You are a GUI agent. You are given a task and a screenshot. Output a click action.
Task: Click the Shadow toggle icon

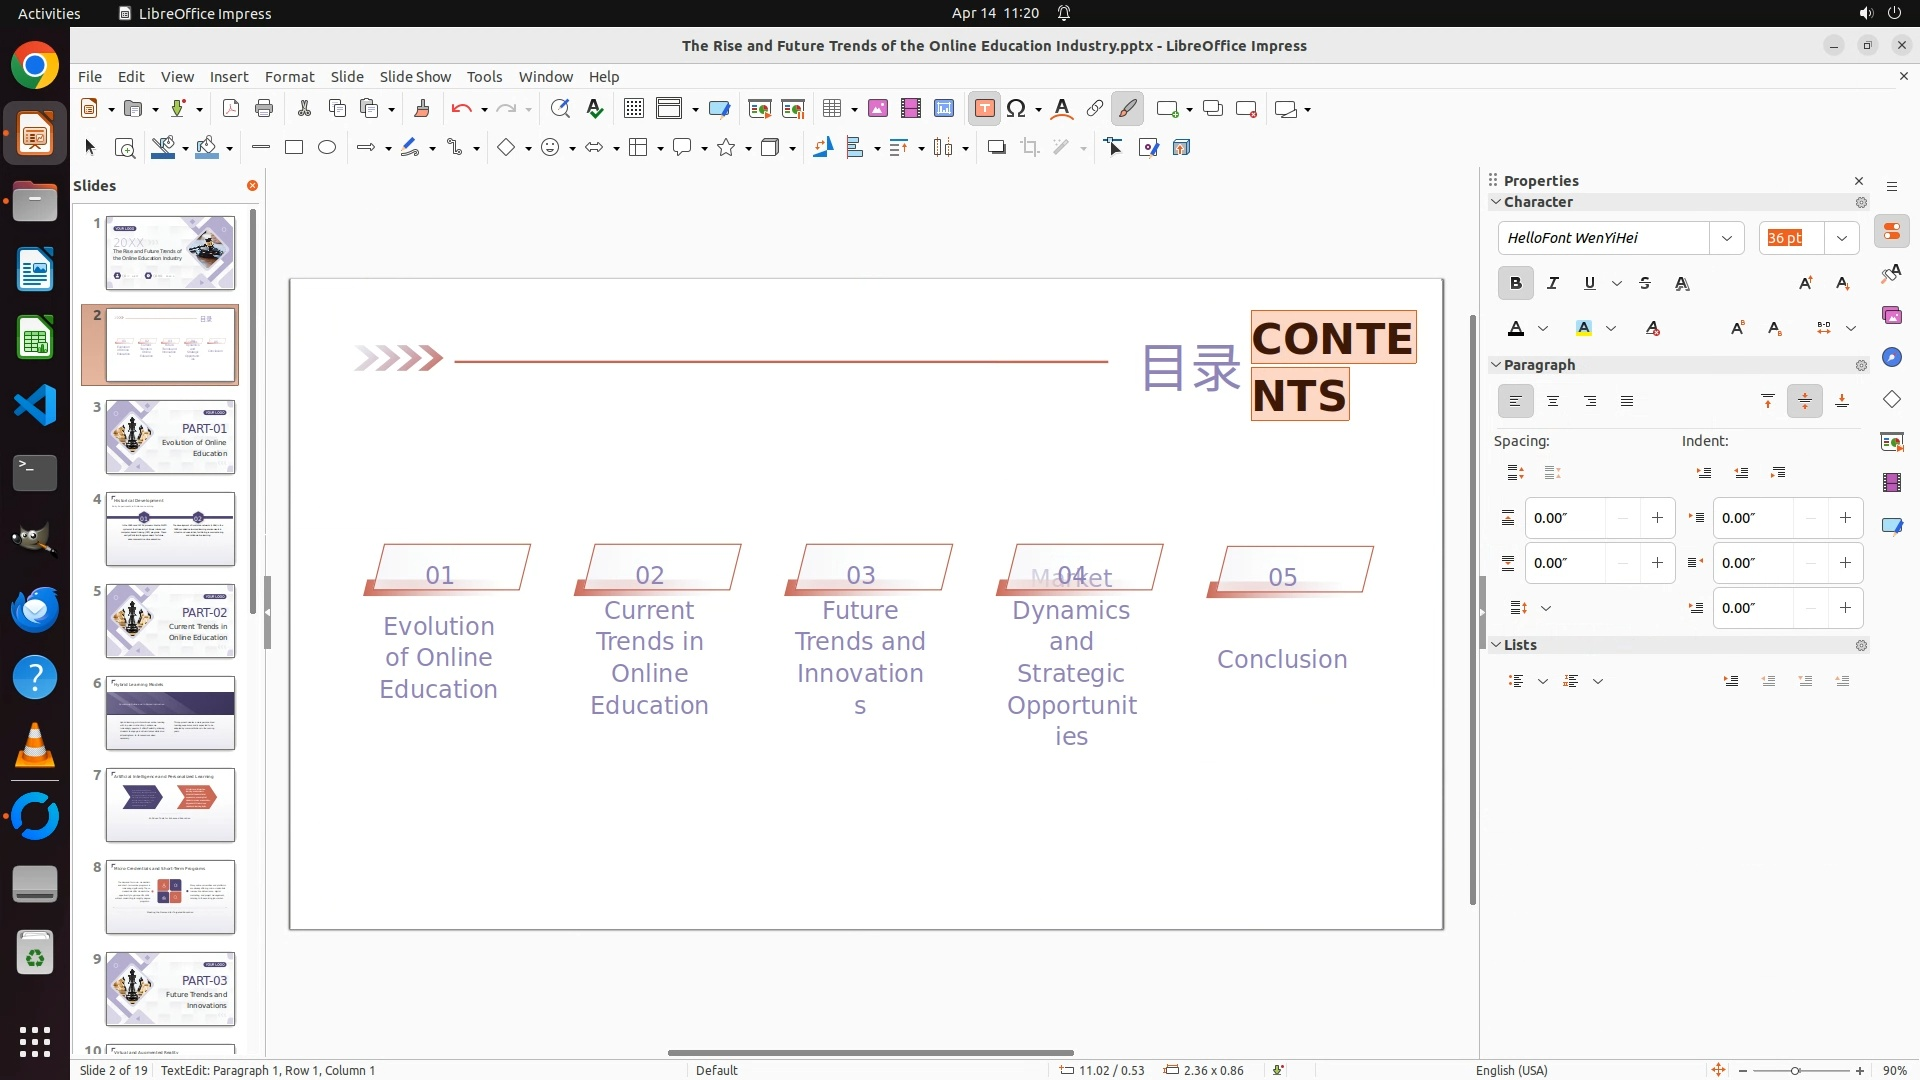tap(996, 148)
